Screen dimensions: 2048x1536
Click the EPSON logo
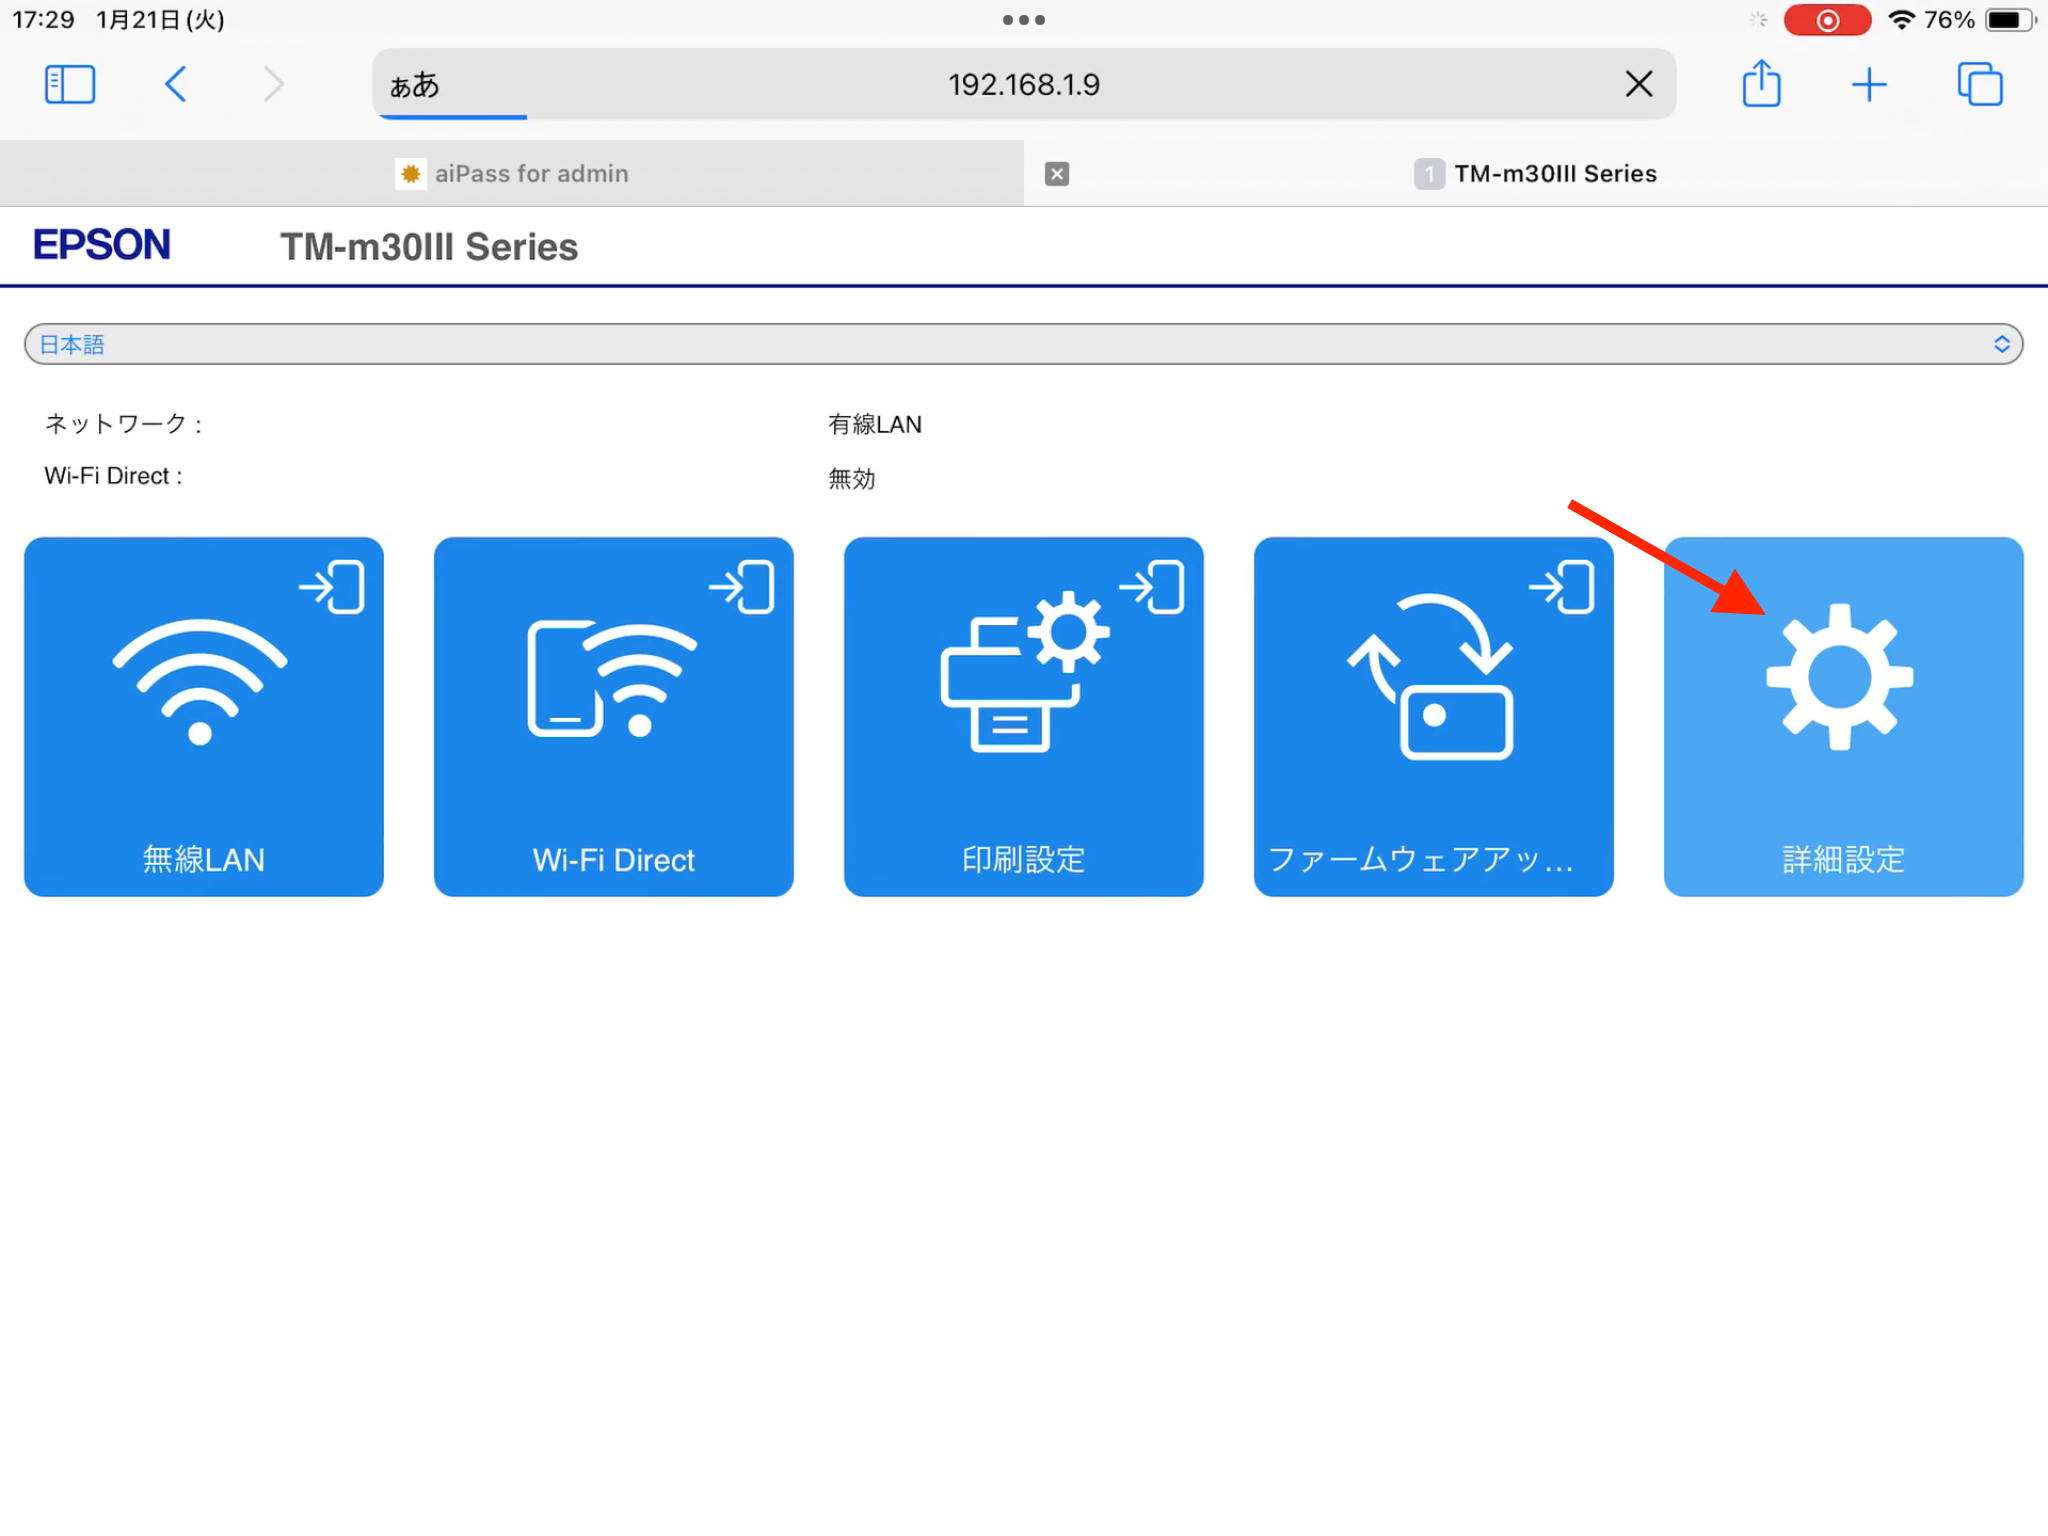click(x=102, y=245)
